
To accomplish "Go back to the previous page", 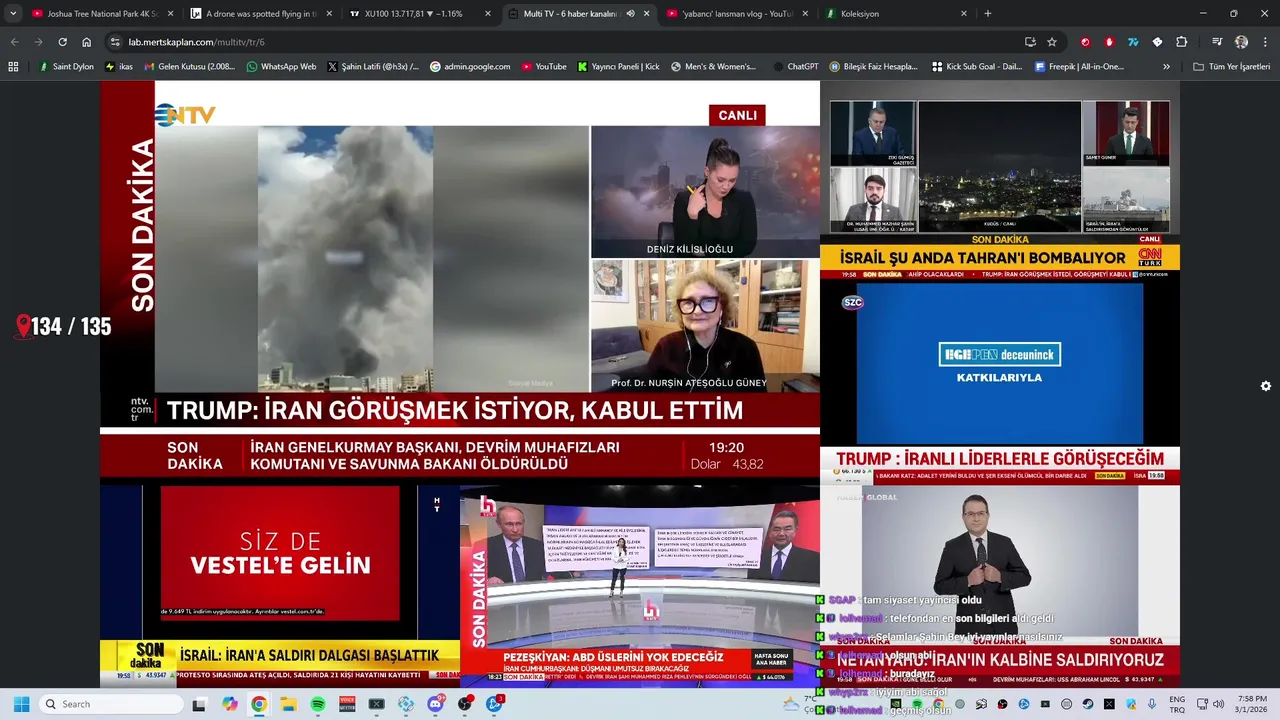I will click(x=14, y=42).
